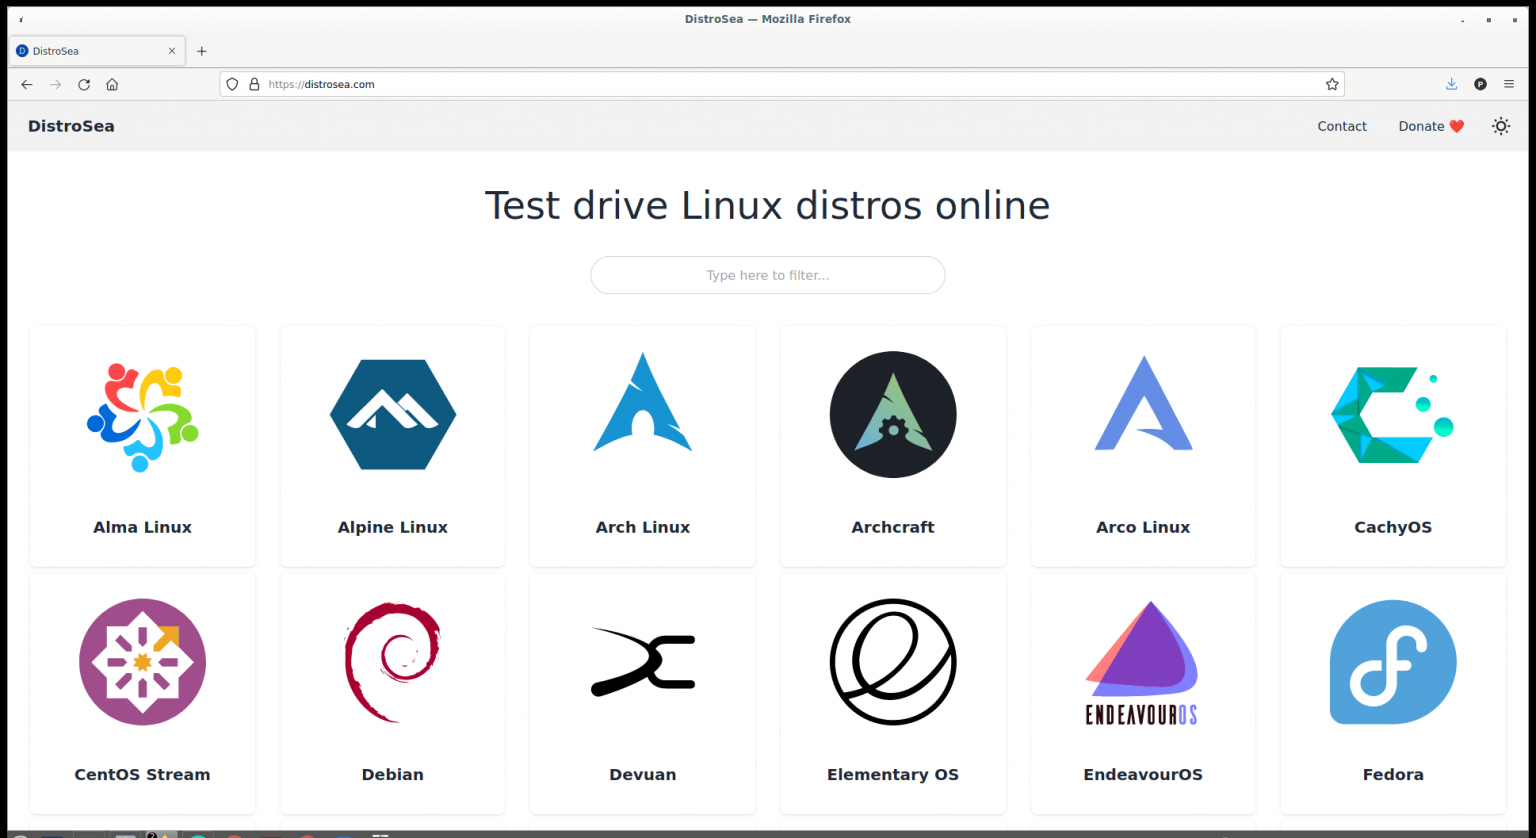The height and width of the screenshot is (838, 1536).
Task: Focus the distro filter search box
Action: coord(768,275)
